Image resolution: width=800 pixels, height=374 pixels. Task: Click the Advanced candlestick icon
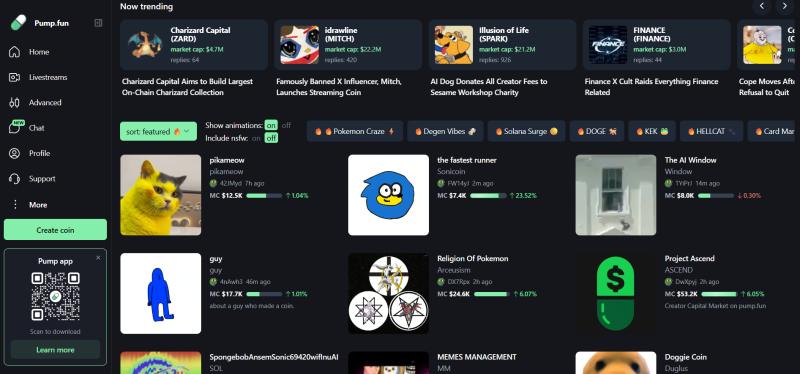point(14,103)
